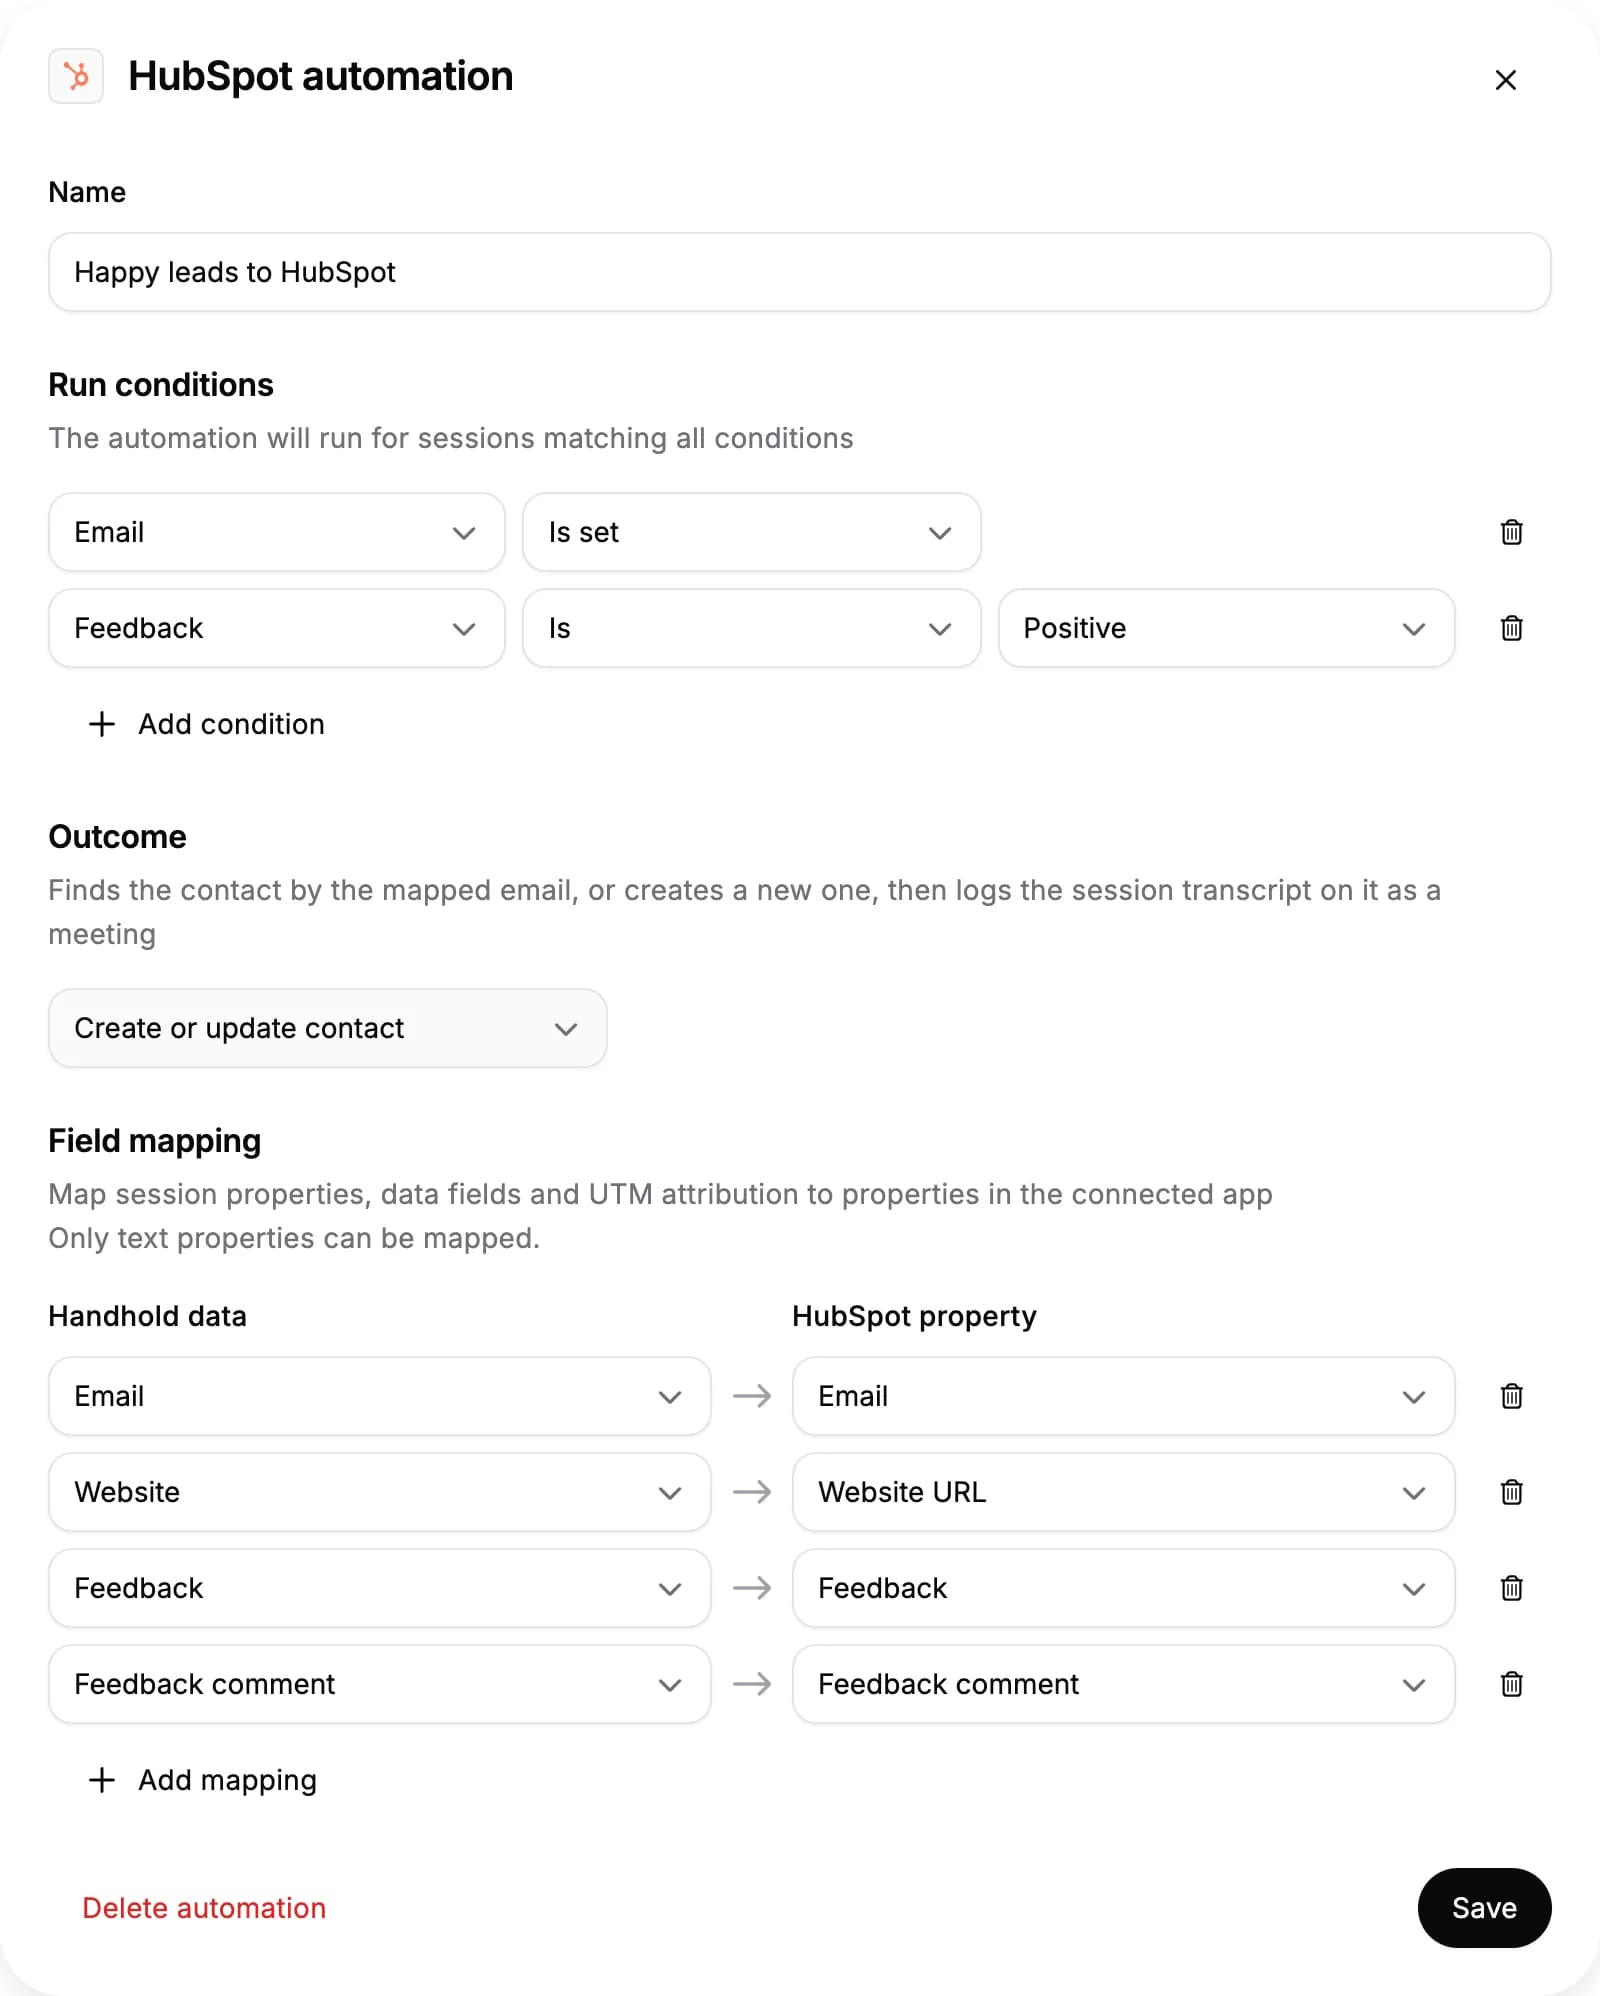The width and height of the screenshot is (1600, 1996).
Task: Remove the Email to Email mapping
Action: click(x=1511, y=1396)
